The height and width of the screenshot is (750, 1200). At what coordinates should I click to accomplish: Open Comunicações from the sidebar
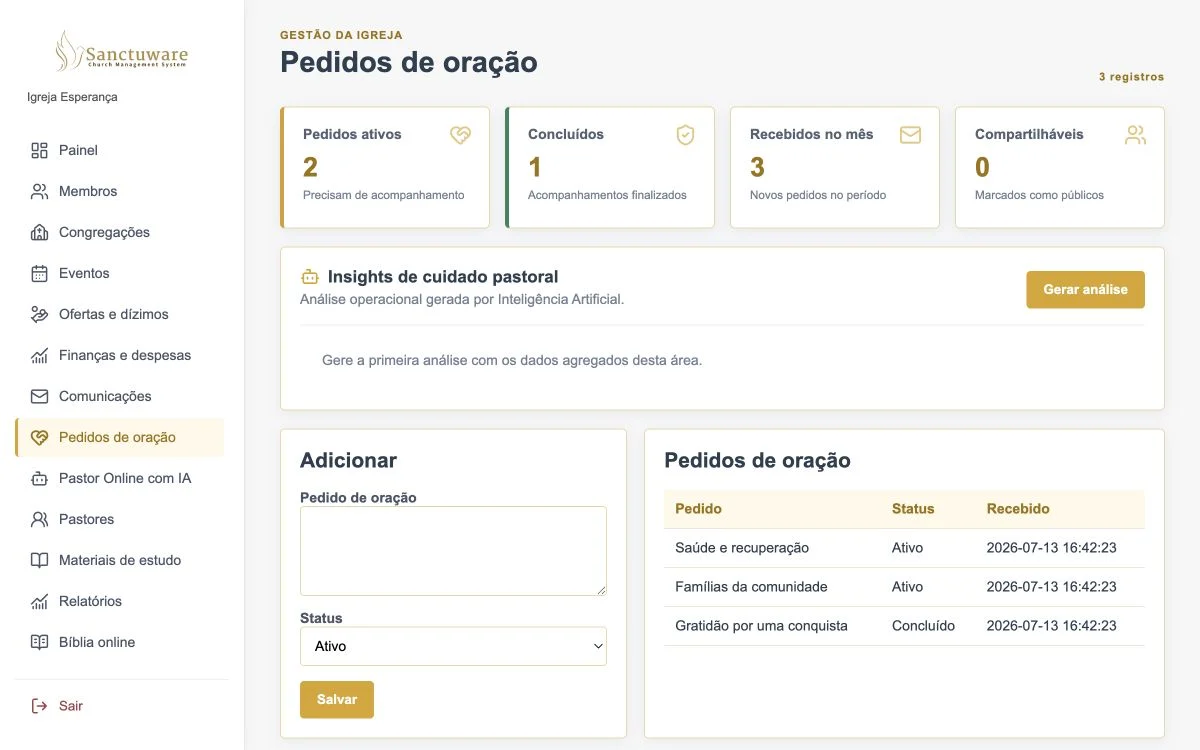(119, 396)
